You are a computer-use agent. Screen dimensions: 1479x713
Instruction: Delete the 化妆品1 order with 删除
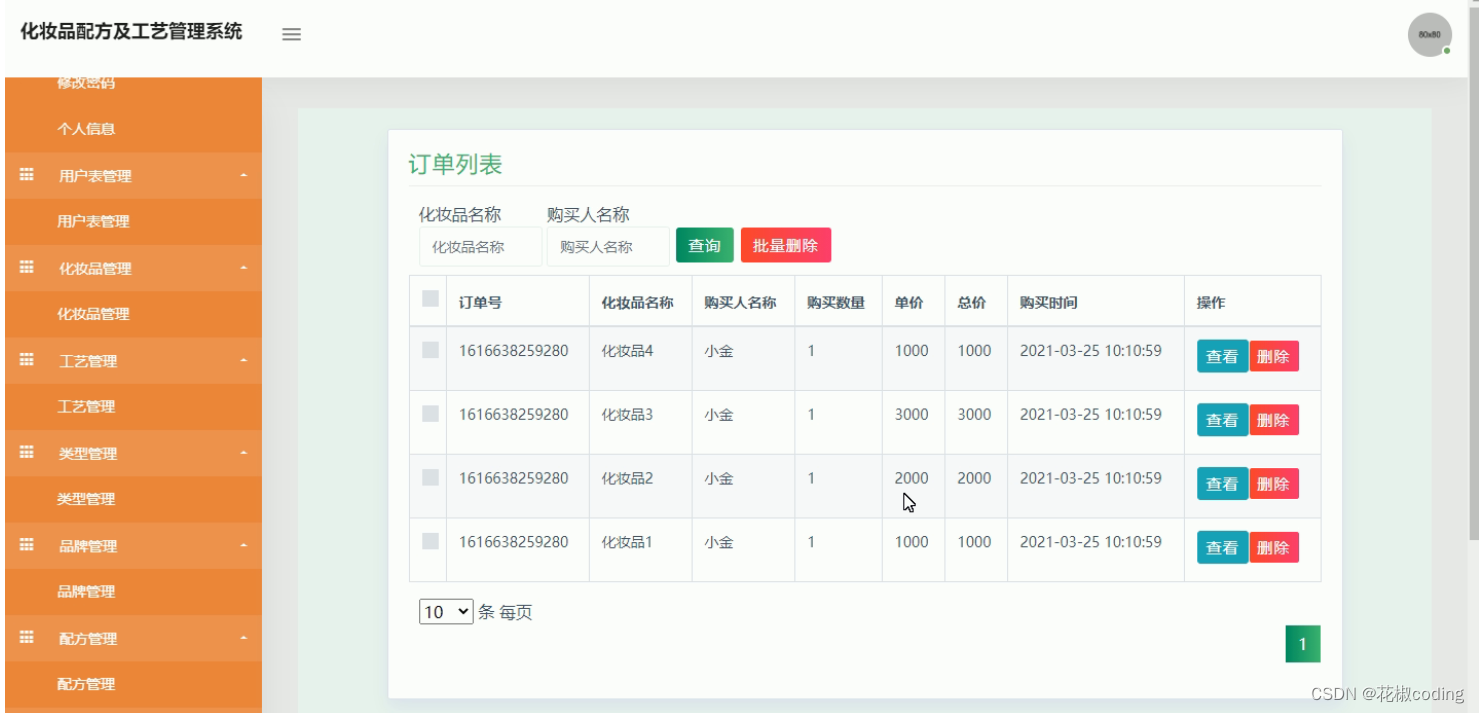(x=1274, y=547)
